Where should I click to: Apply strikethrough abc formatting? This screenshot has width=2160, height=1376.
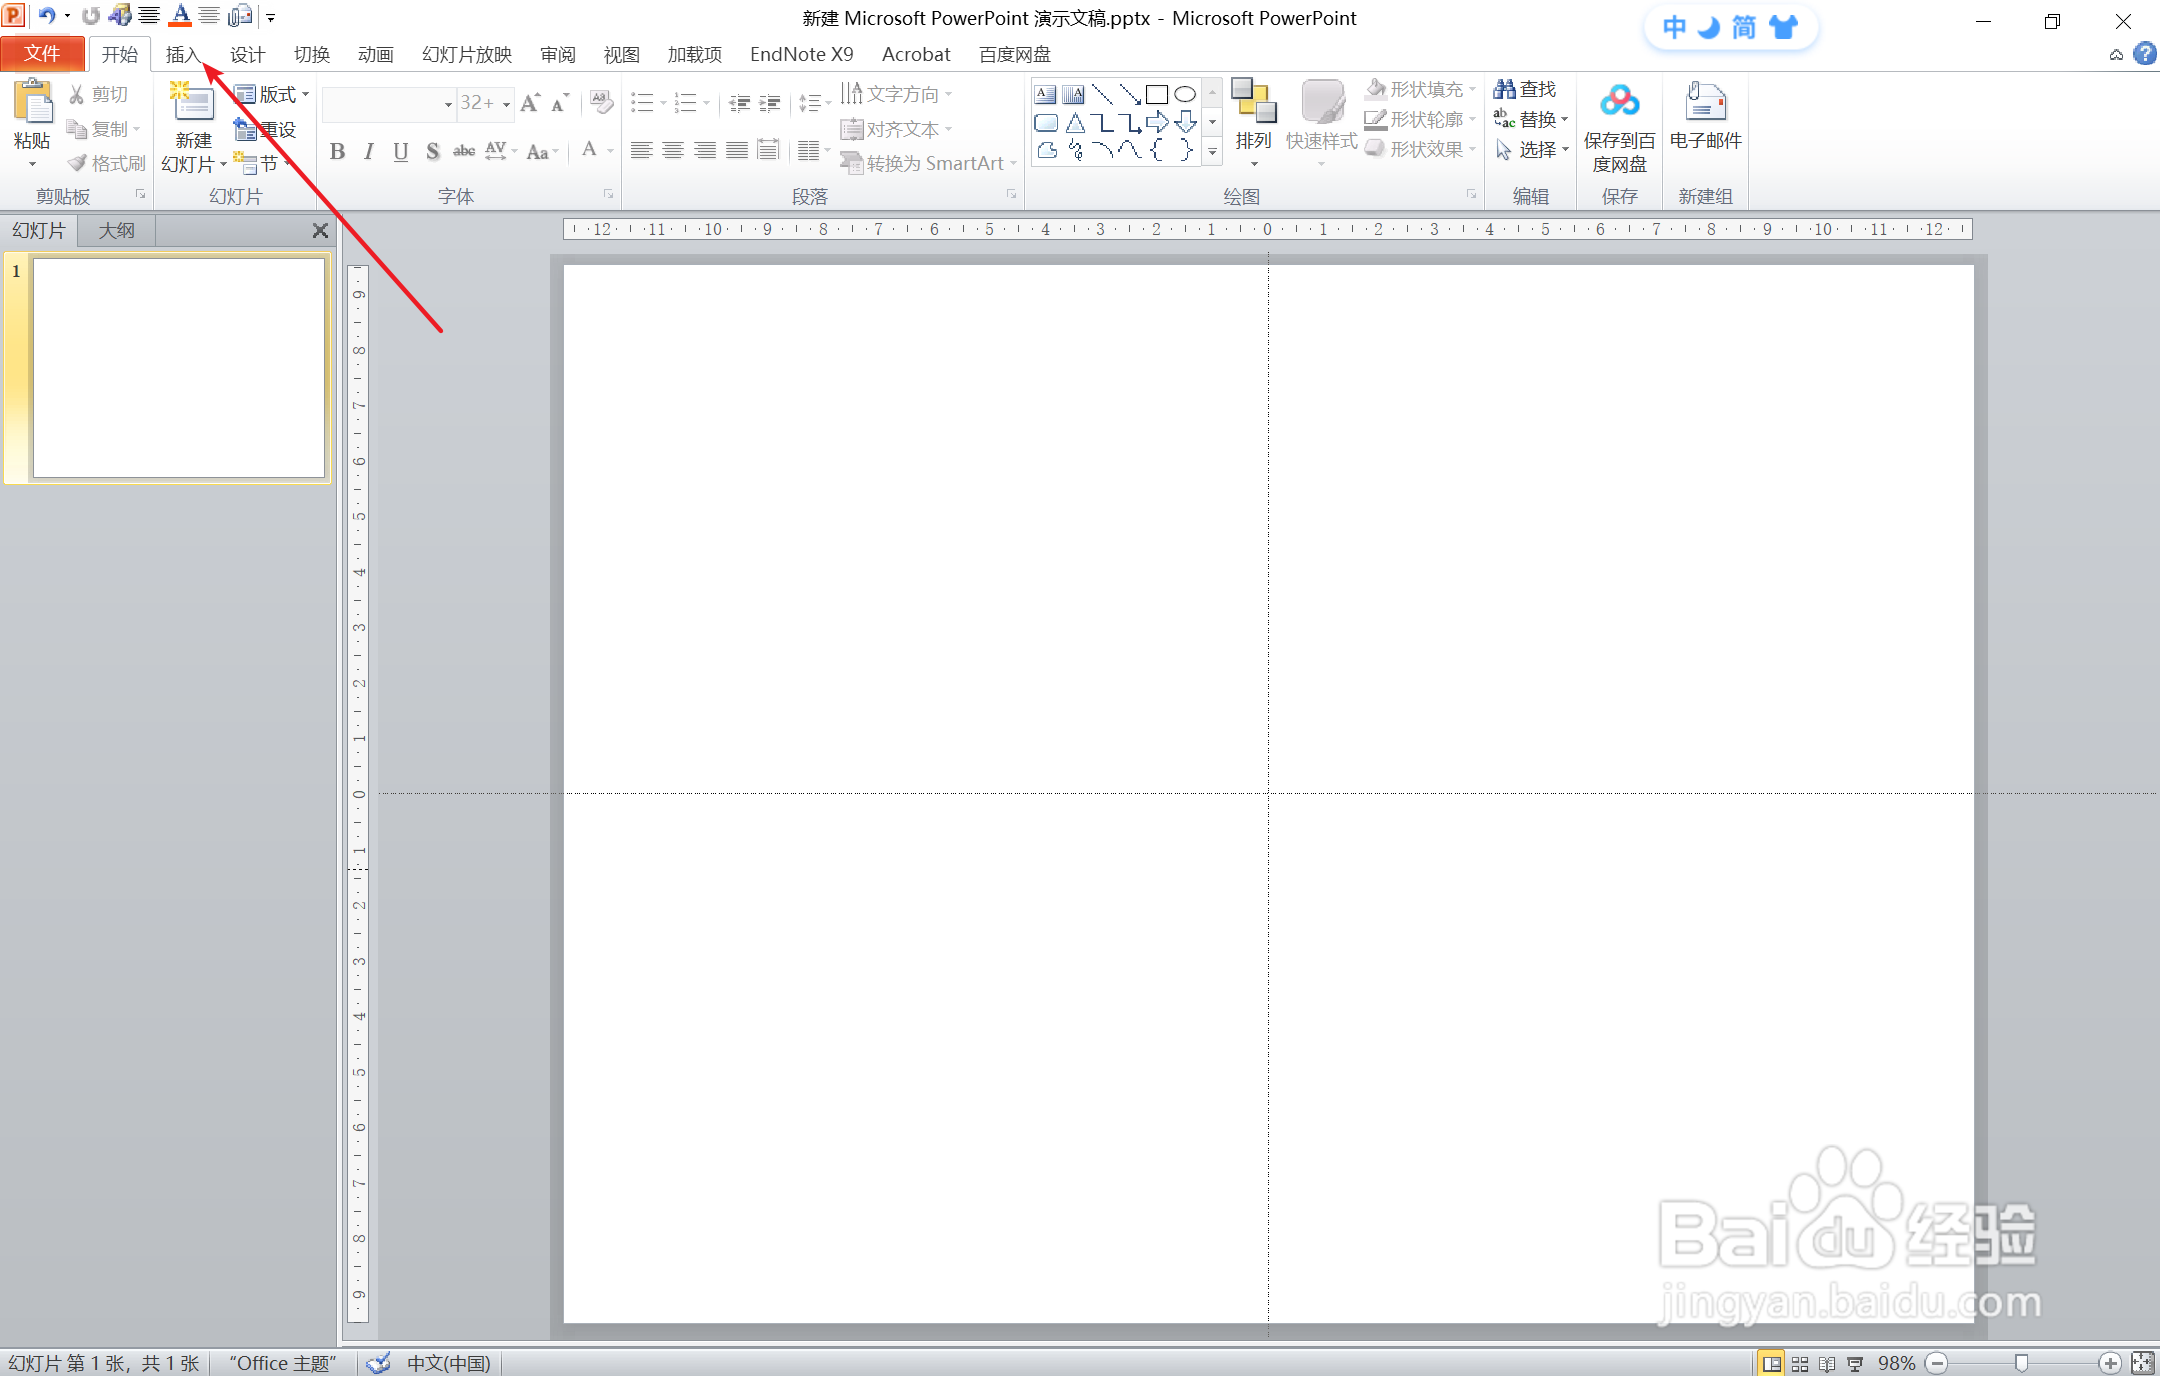pyautogui.click(x=464, y=151)
